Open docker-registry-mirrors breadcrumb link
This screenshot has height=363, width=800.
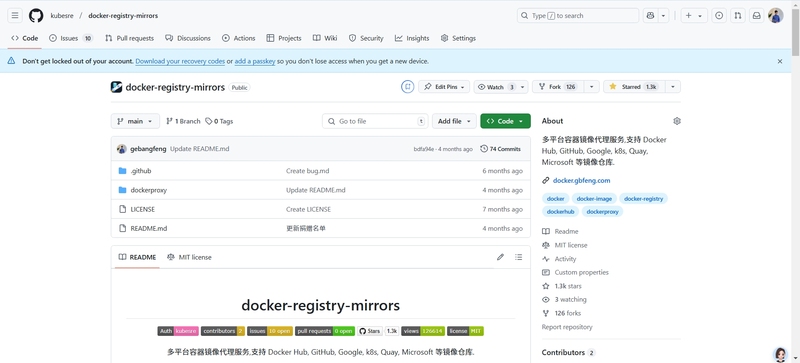tap(123, 16)
